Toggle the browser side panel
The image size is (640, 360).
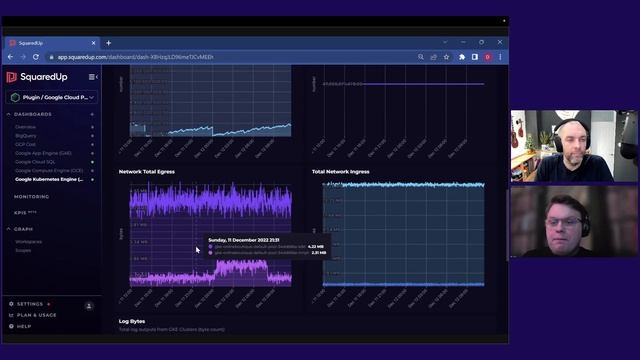(x=475, y=57)
